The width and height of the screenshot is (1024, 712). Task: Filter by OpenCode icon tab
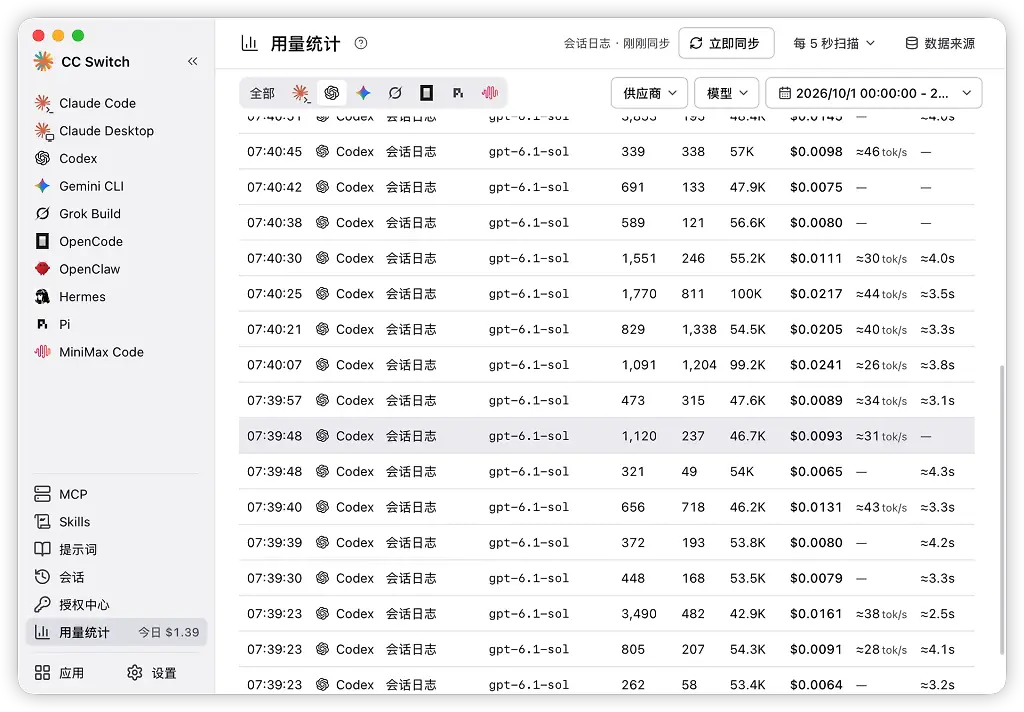[x=426, y=93]
